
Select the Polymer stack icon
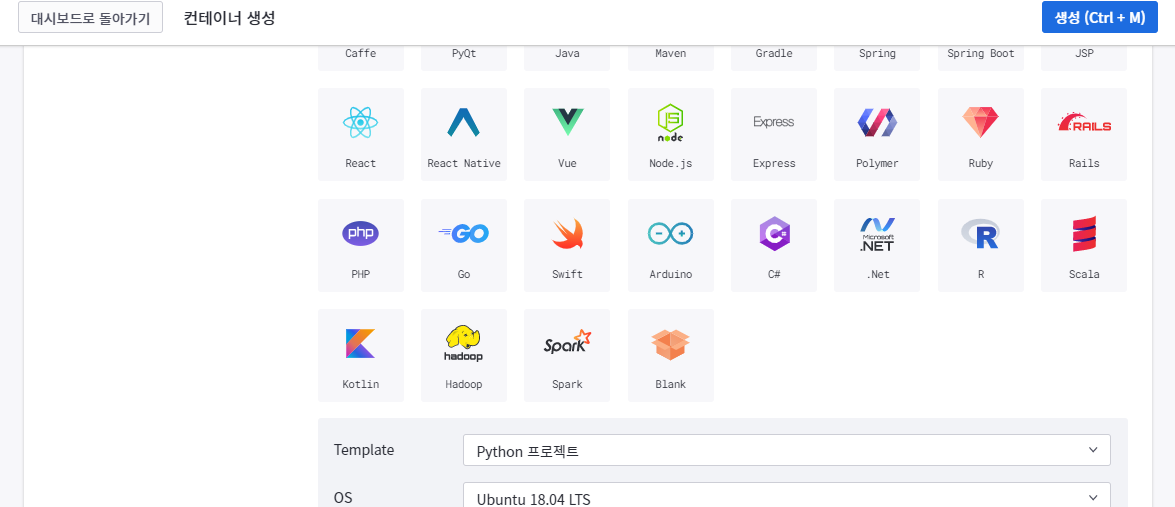coord(877,122)
